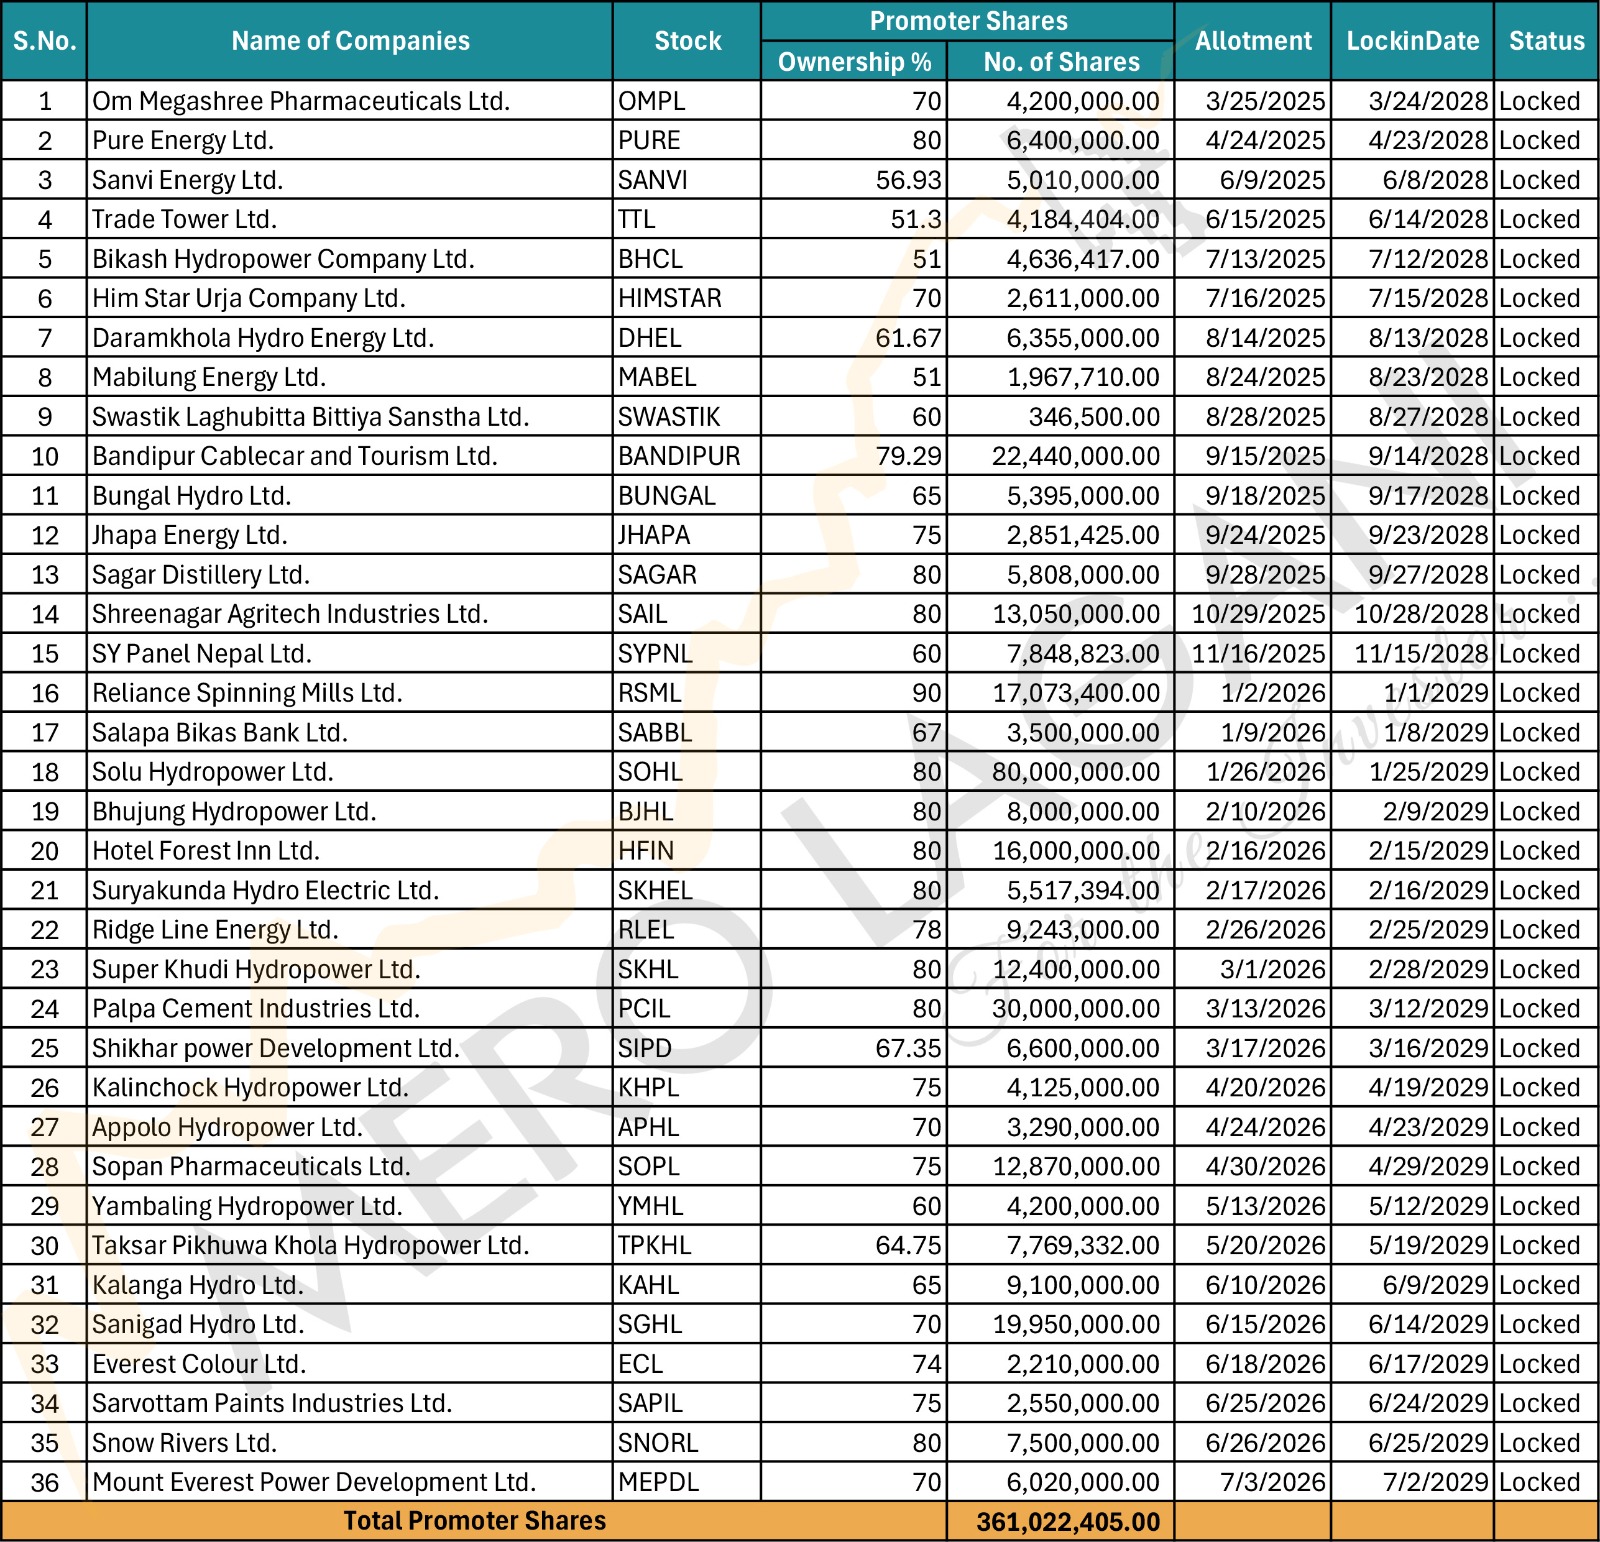The width and height of the screenshot is (1600, 1542).
Task: Click the 'Palpa Cement Industries Ltd.' cell
Action: [x=350, y=1008]
